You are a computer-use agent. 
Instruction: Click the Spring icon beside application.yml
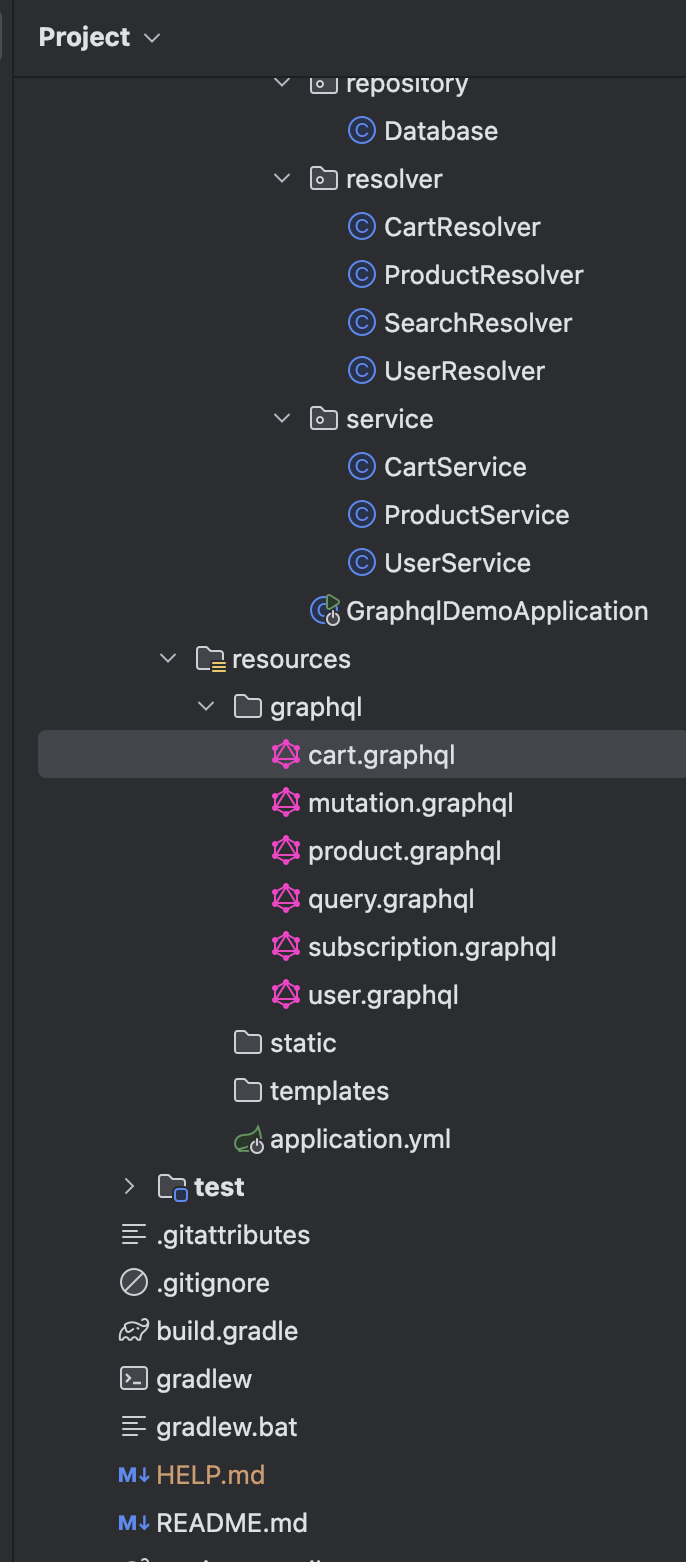(x=248, y=1139)
